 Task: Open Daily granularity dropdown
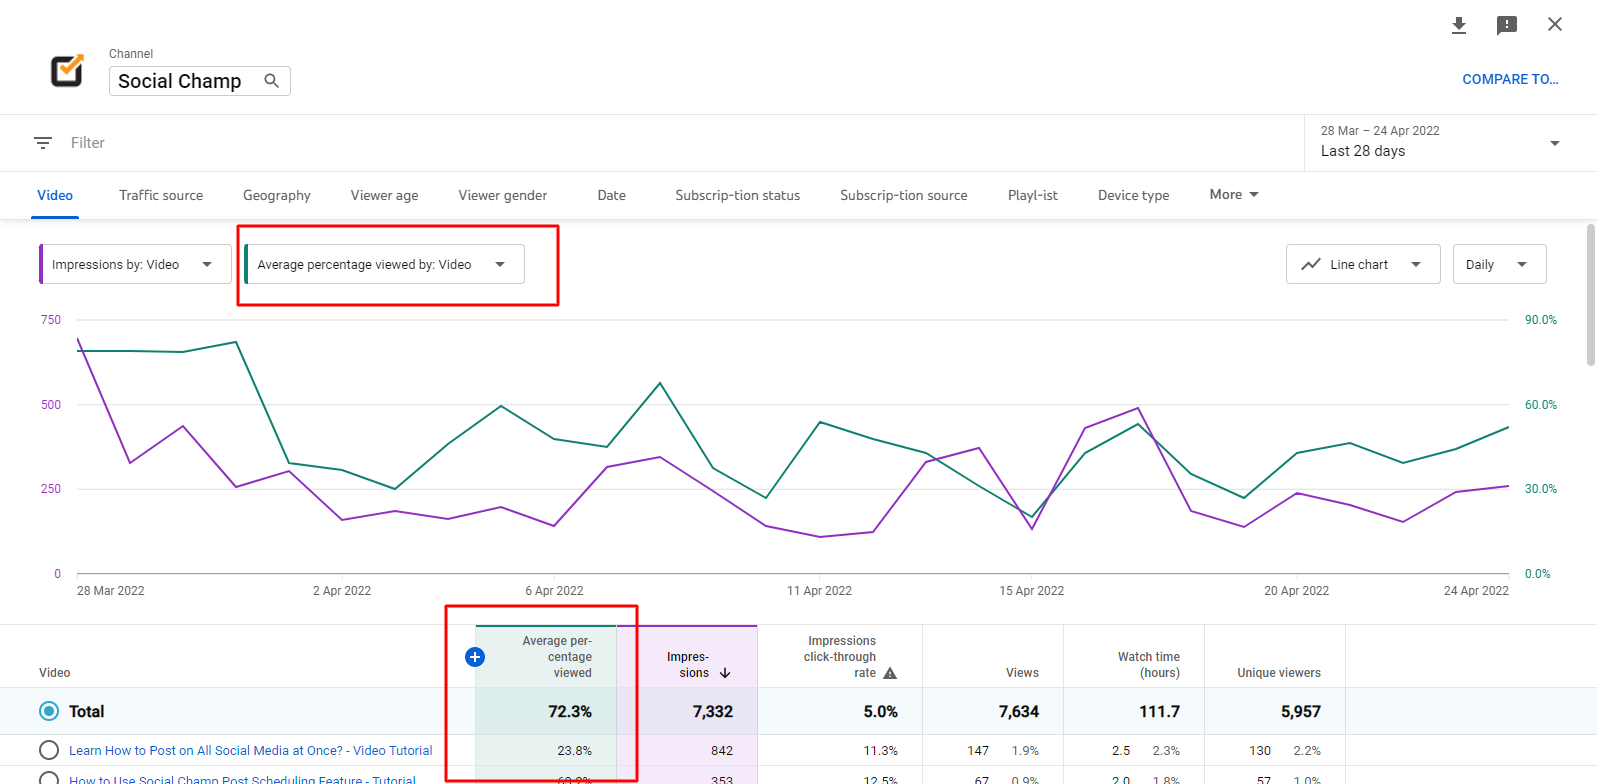(1499, 264)
